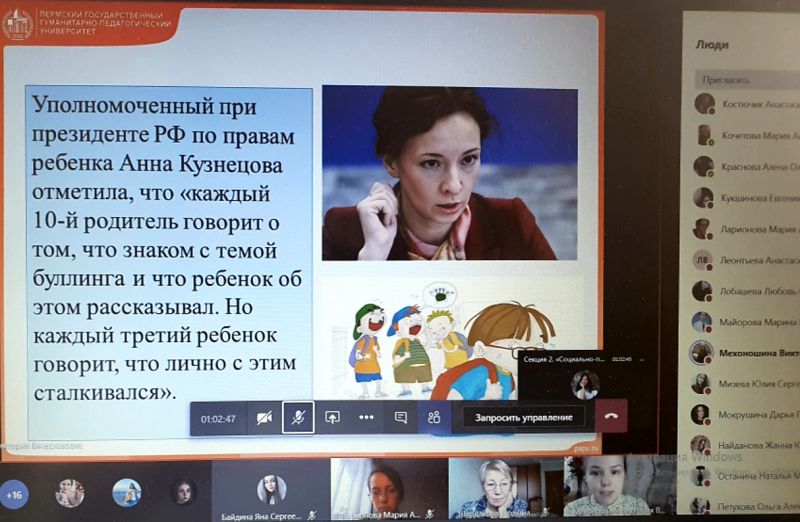Click the Пригласить invite search field
Screen dimensions: 800x522
coord(747,80)
